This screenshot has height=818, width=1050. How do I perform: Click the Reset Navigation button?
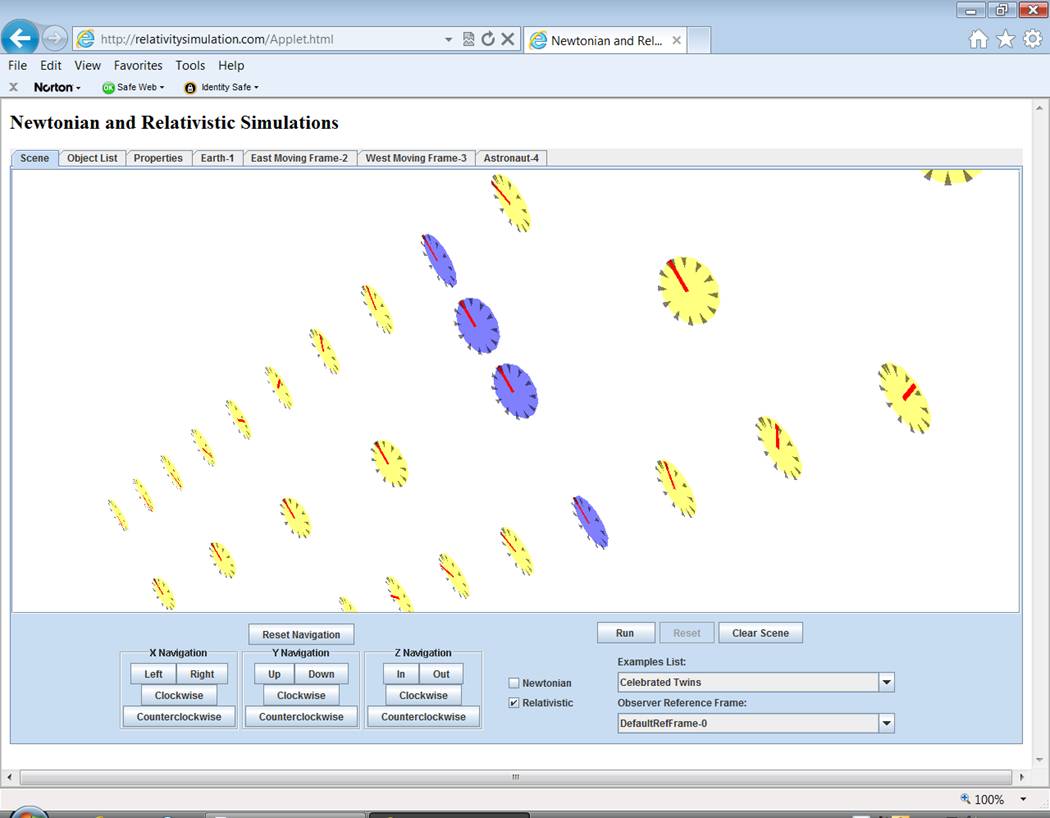301,634
